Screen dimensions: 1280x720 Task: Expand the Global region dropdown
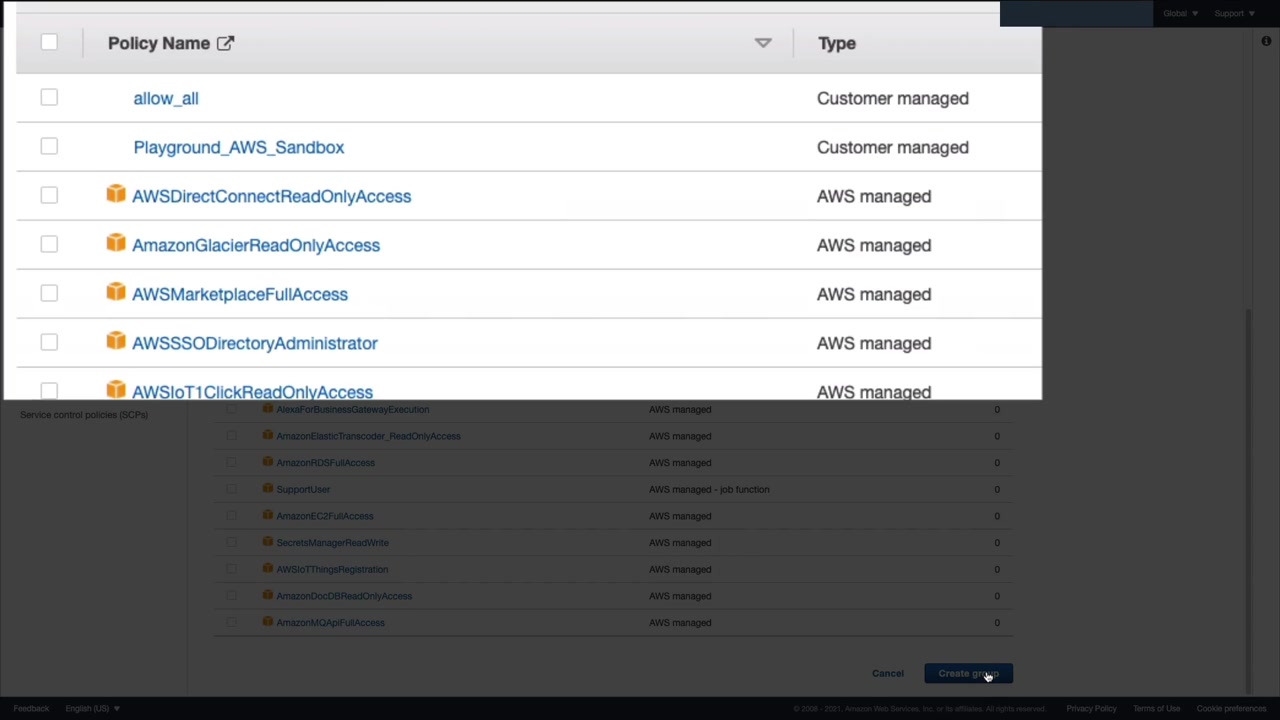(1180, 14)
